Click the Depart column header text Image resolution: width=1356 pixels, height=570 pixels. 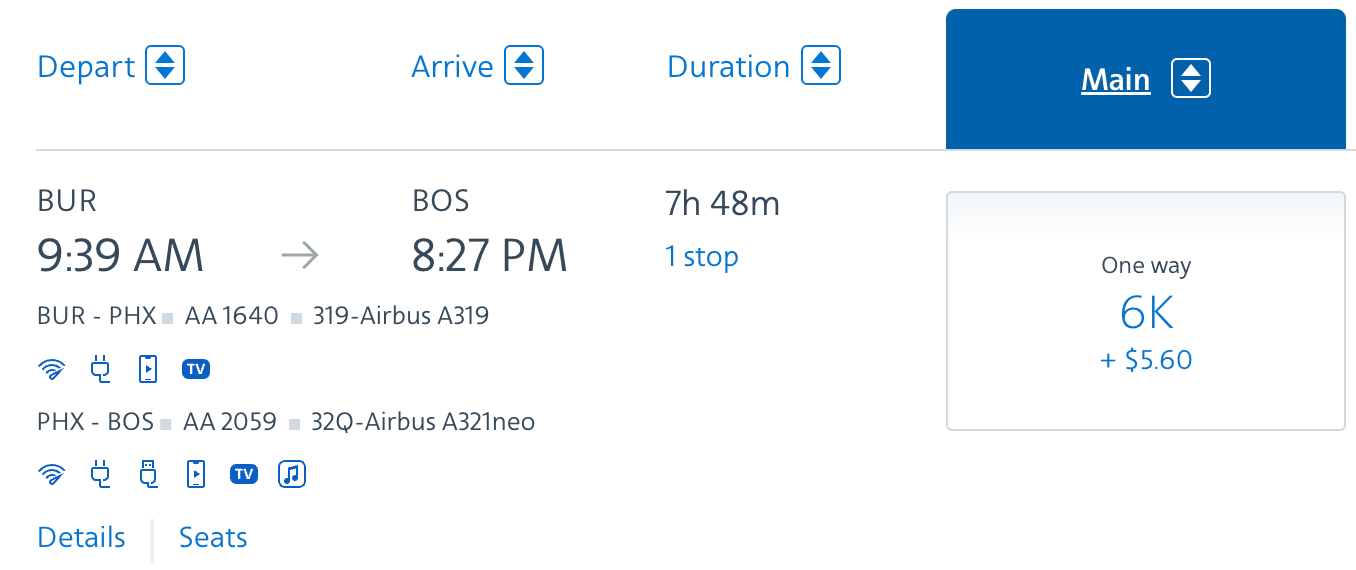tap(86, 67)
